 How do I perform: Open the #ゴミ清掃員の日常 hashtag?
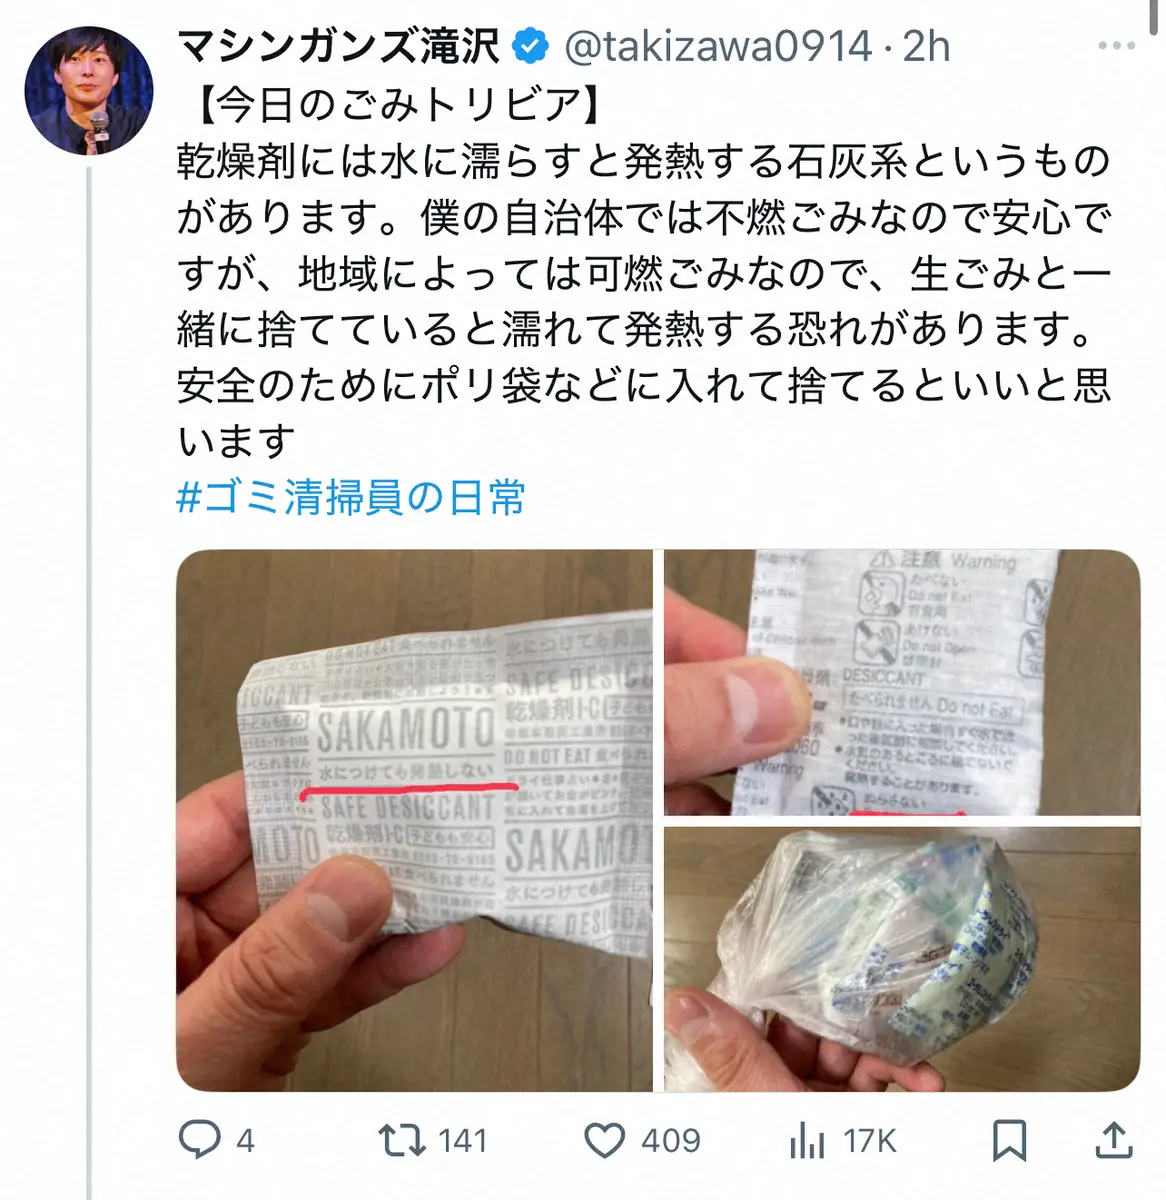351,497
